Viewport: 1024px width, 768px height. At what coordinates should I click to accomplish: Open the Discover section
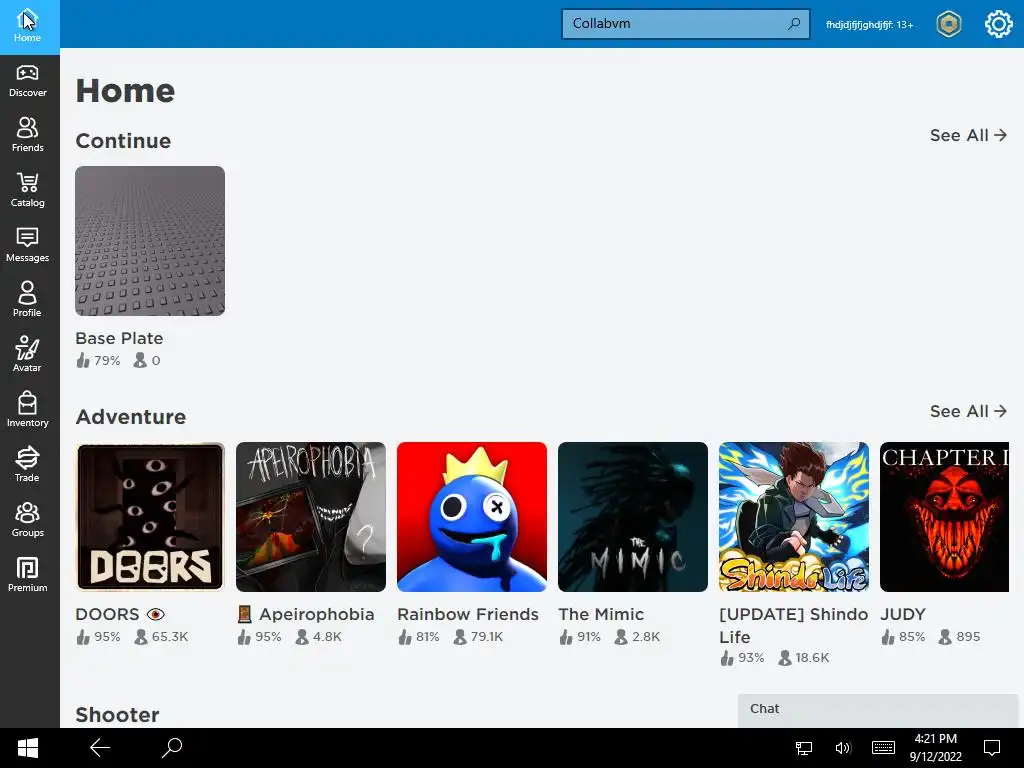pyautogui.click(x=27, y=82)
